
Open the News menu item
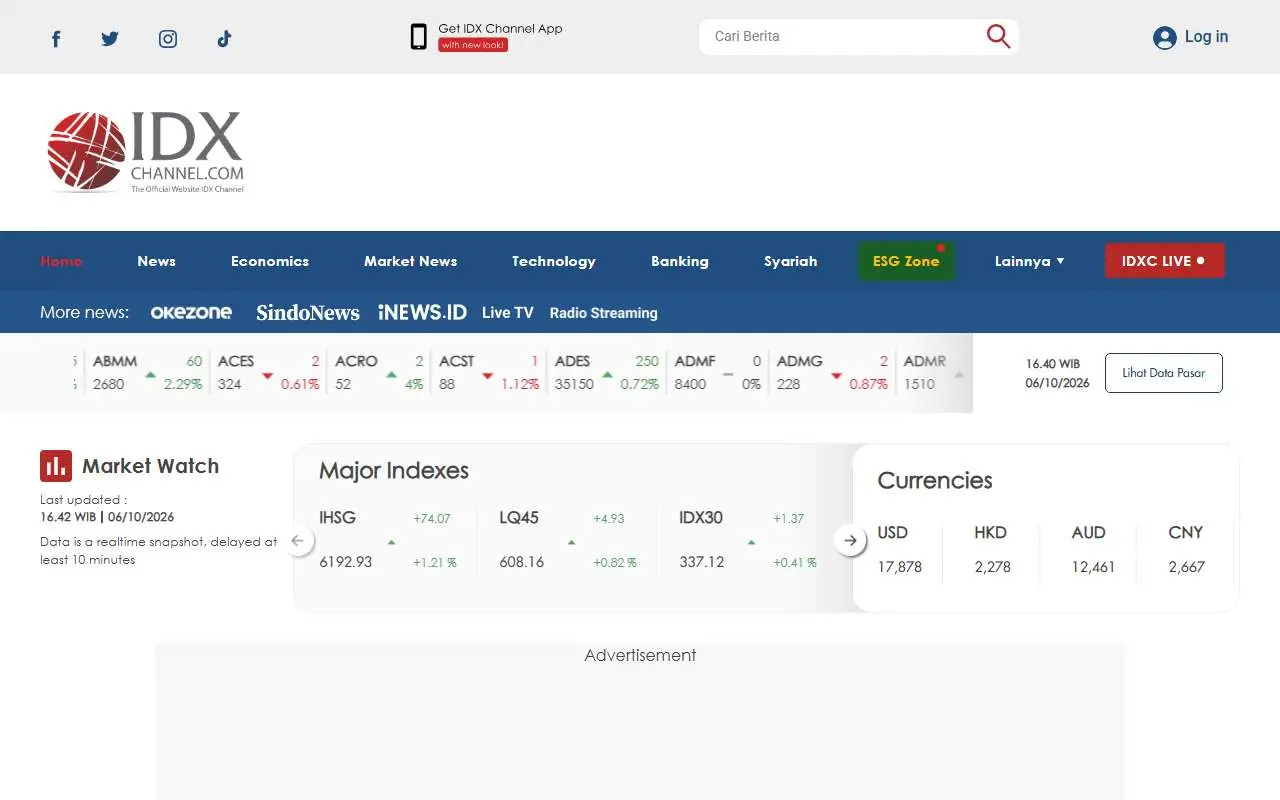pyautogui.click(x=156, y=261)
